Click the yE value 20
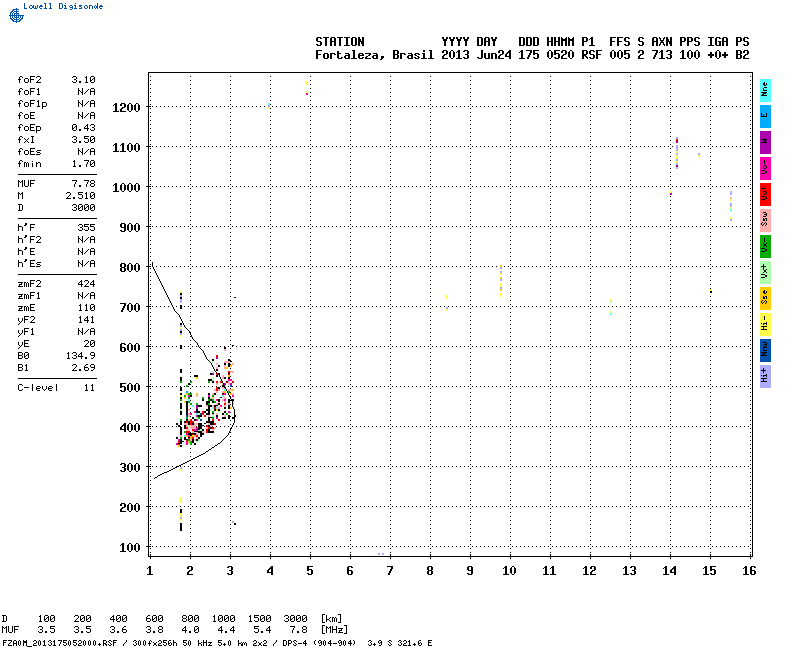The width and height of the screenshot is (800, 650). point(89,344)
